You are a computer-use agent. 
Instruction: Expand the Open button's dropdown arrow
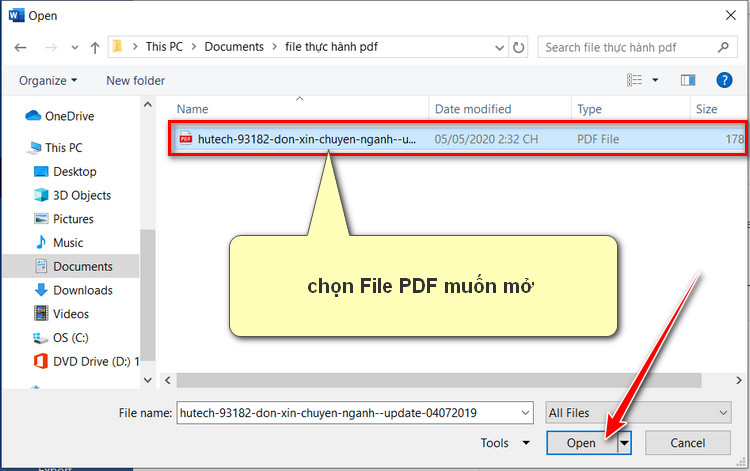pyautogui.click(x=624, y=443)
